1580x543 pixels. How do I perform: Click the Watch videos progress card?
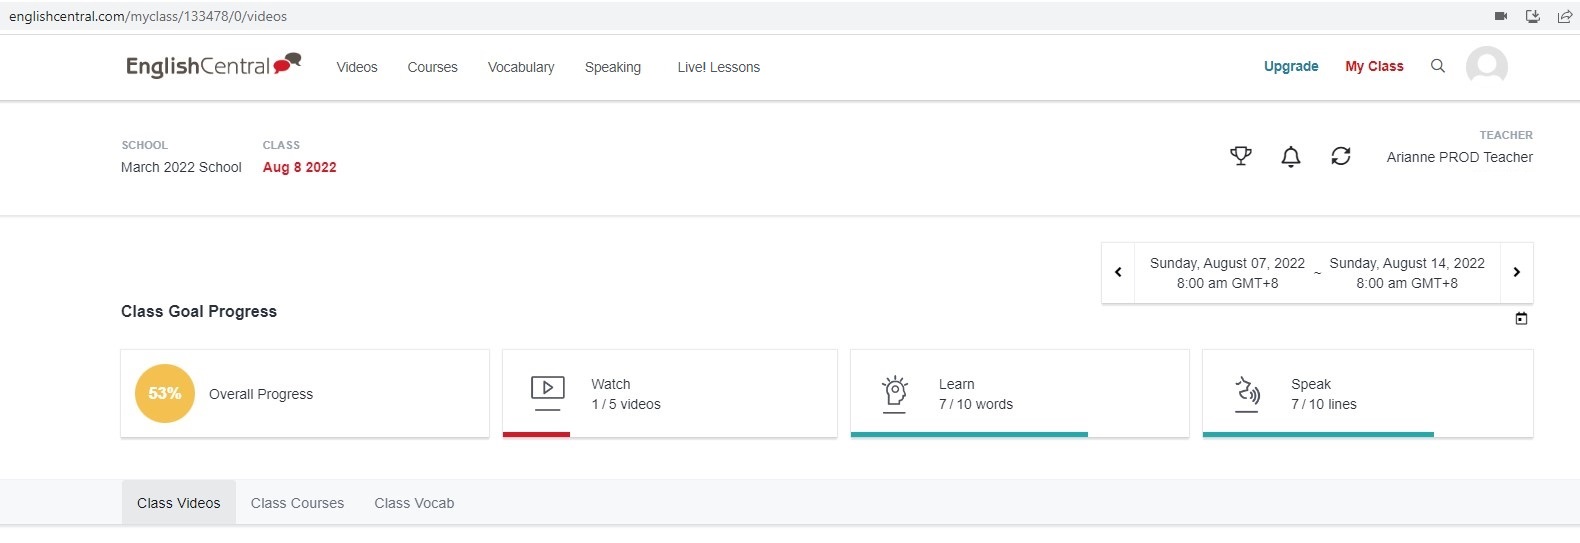pyautogui.click(x=669, y=394)
